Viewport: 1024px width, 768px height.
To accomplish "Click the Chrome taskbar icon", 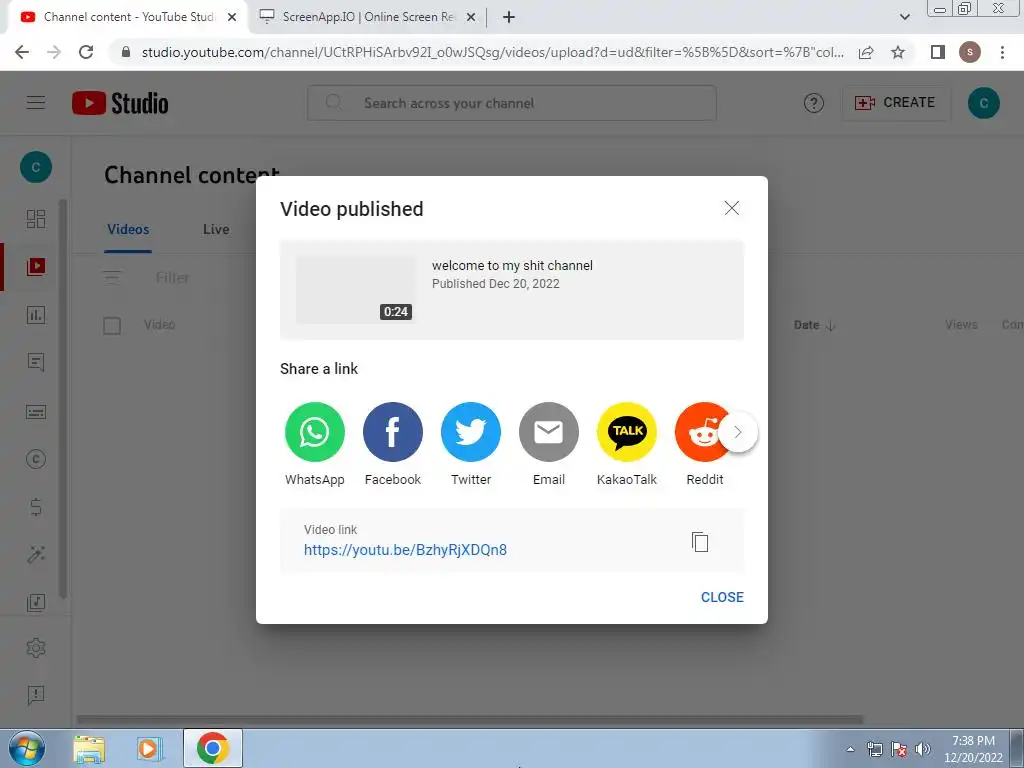I will point(212,748).
